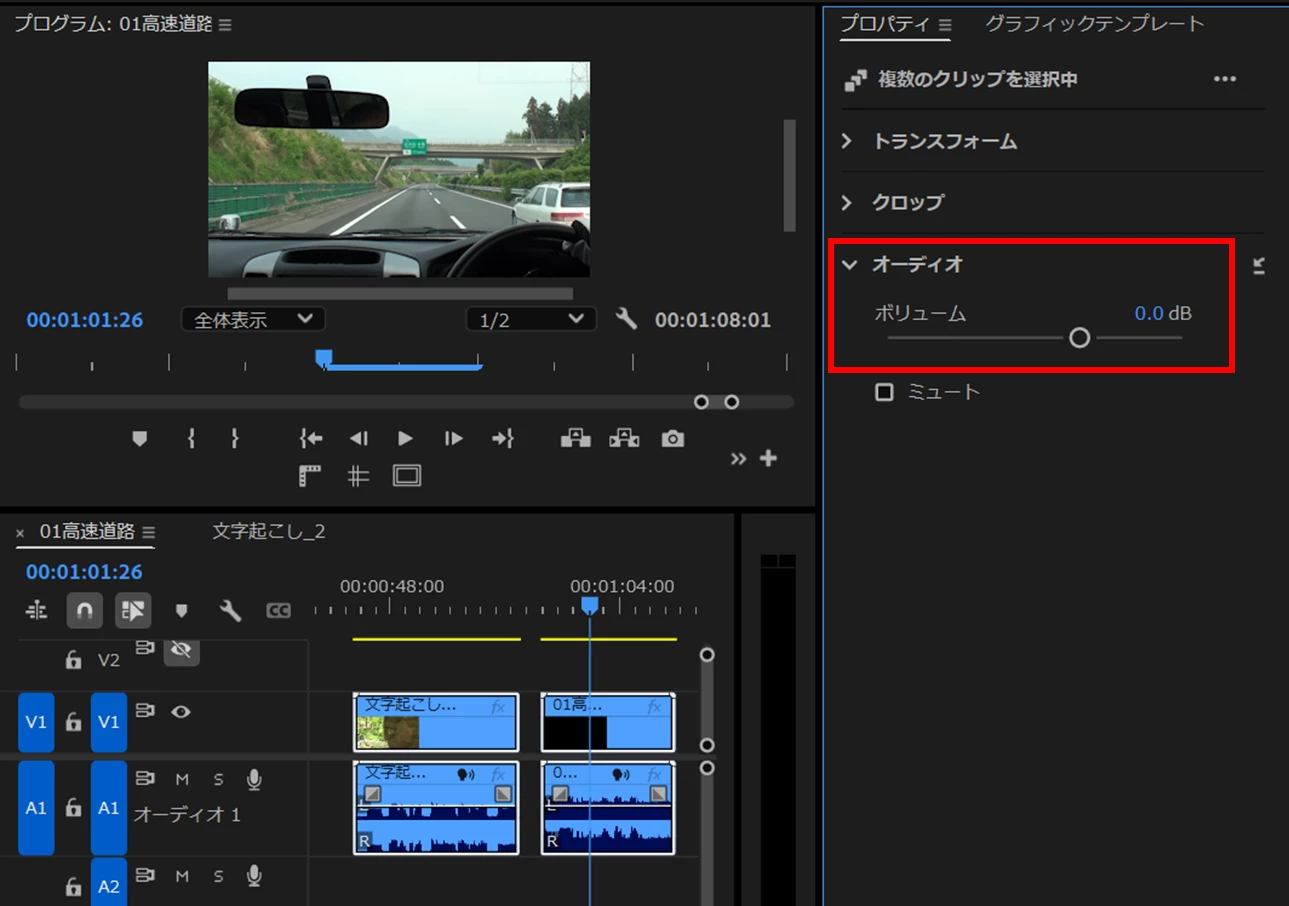
Task: Mute the A2 track with M
Action: coord(182,876)
